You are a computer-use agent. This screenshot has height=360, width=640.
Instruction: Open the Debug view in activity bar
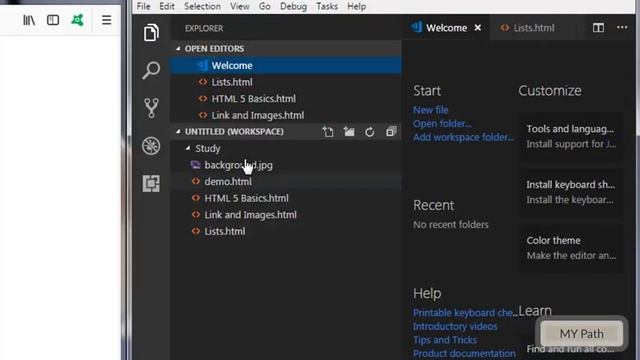151,146
